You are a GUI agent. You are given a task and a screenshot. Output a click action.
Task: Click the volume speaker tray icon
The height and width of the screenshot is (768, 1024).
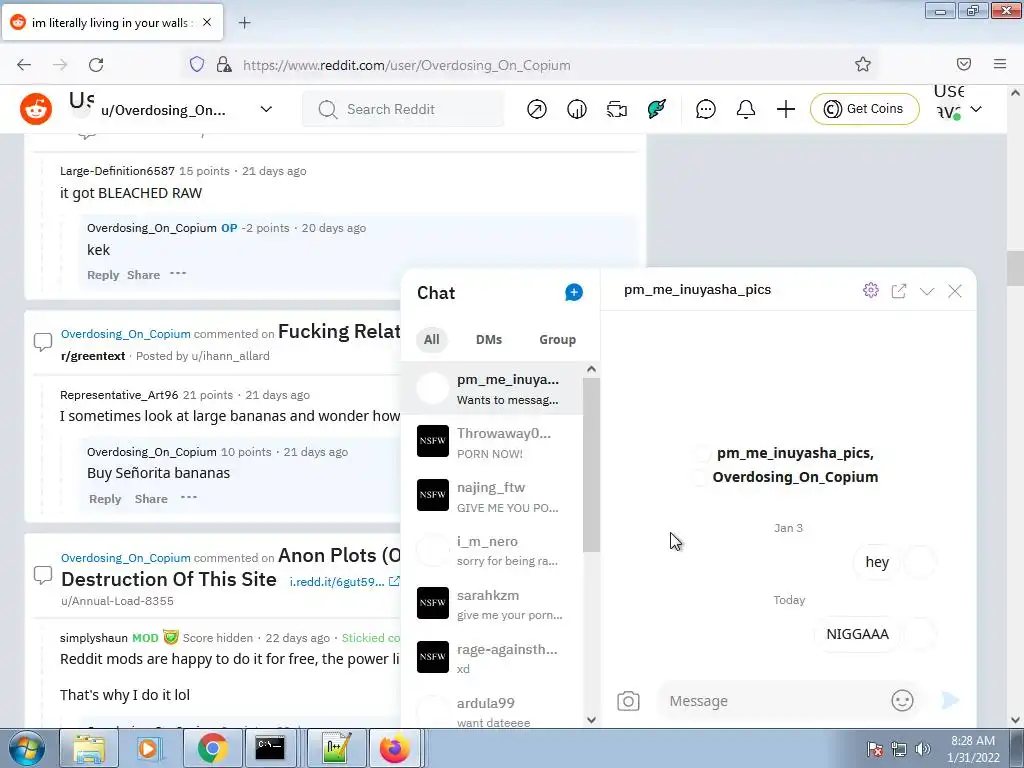923,749
